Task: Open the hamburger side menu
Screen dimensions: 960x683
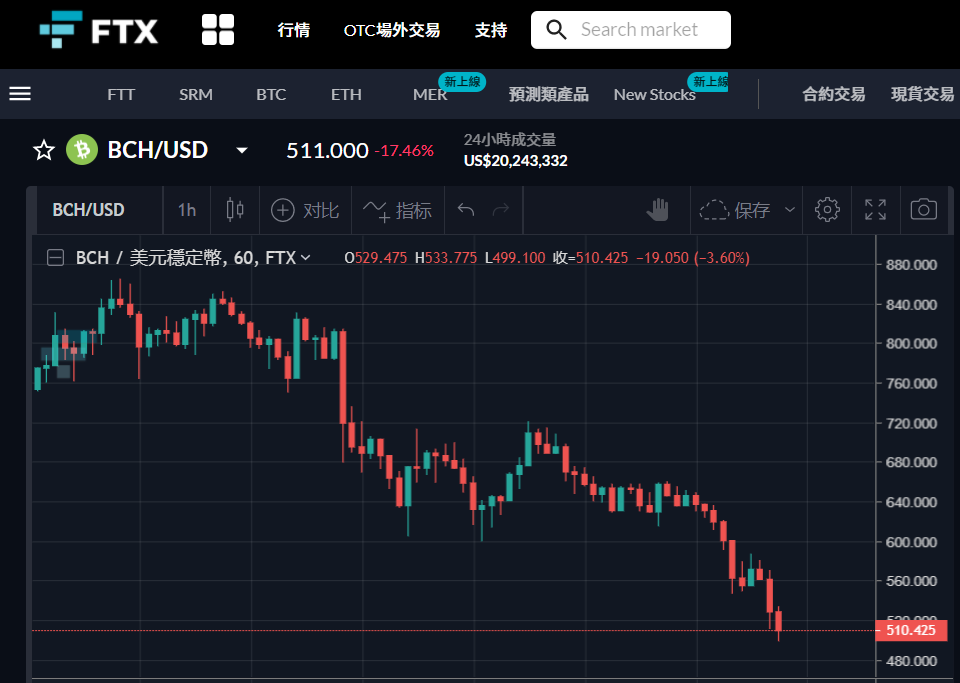Action: [x=20, y=94]
